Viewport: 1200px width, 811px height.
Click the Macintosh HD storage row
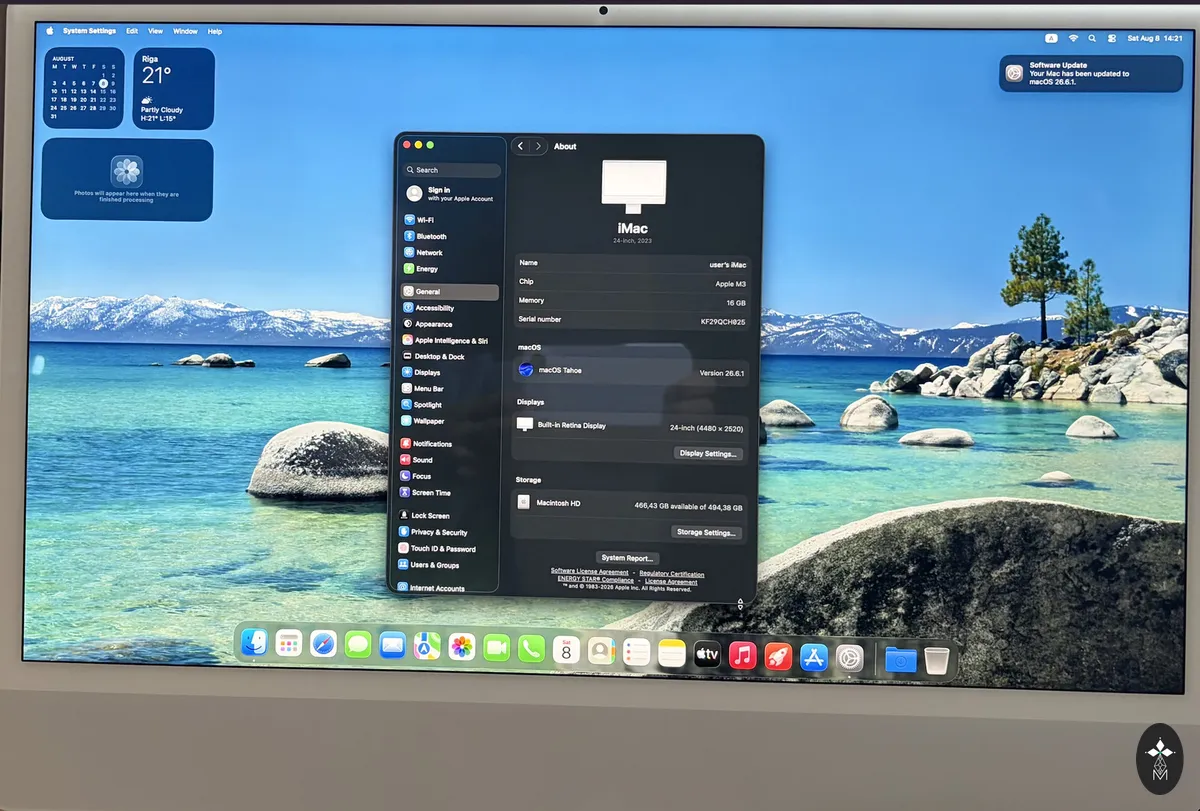point(630,504)
